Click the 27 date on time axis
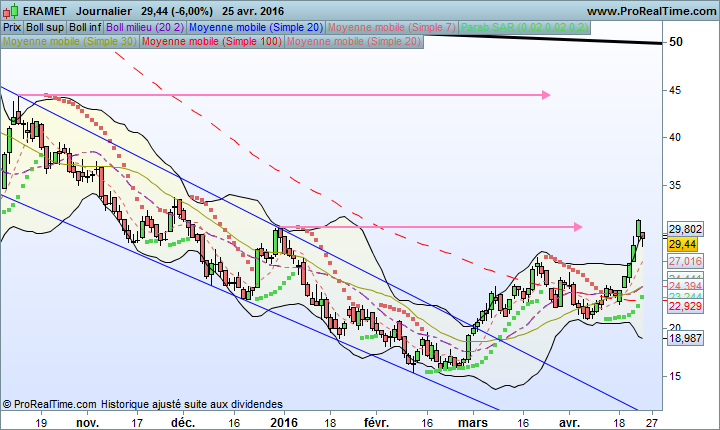Viewport: 720px width, 430px height. 652,422
